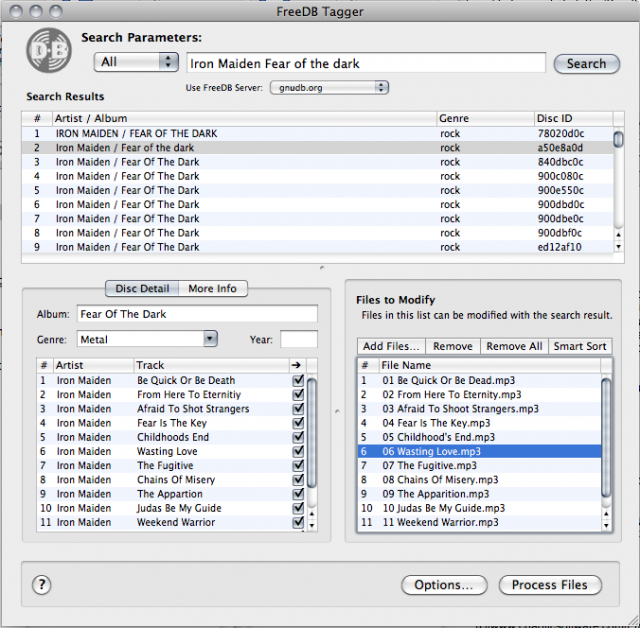Viewport: 640px width, 628px height.
Task: Click the arrow column header icon
Action: [x=297, y=366]
